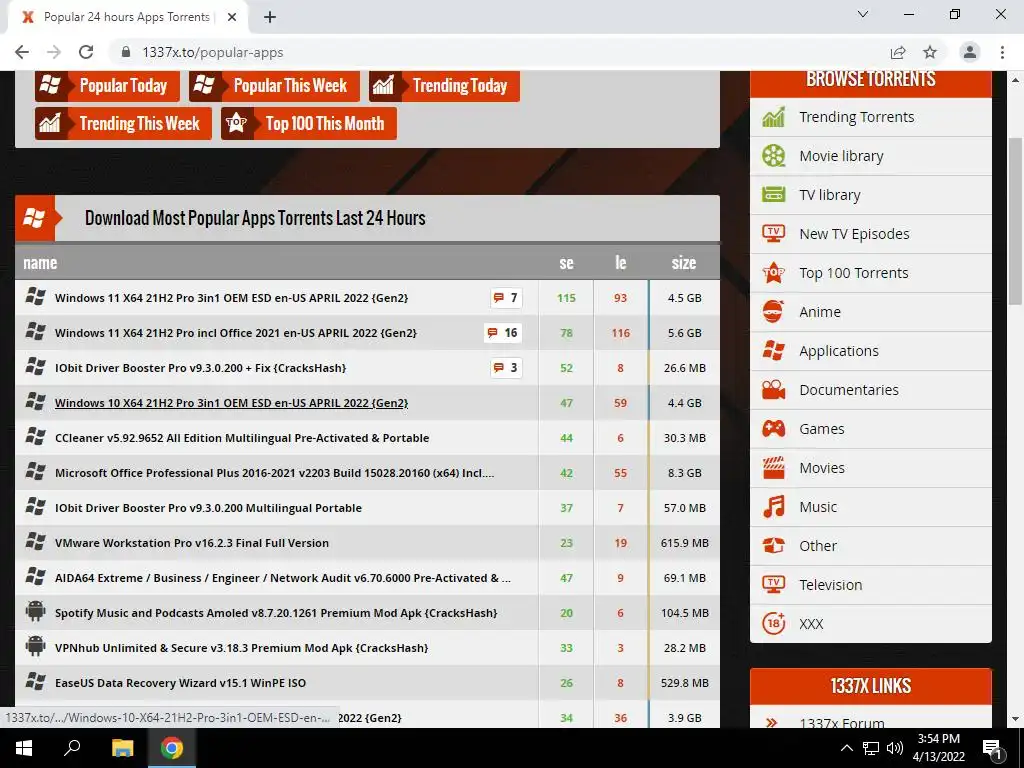1024x768 pixels.
Task: Click the taskbar clock showing 3:54 PM
Action: click(938, 748)
